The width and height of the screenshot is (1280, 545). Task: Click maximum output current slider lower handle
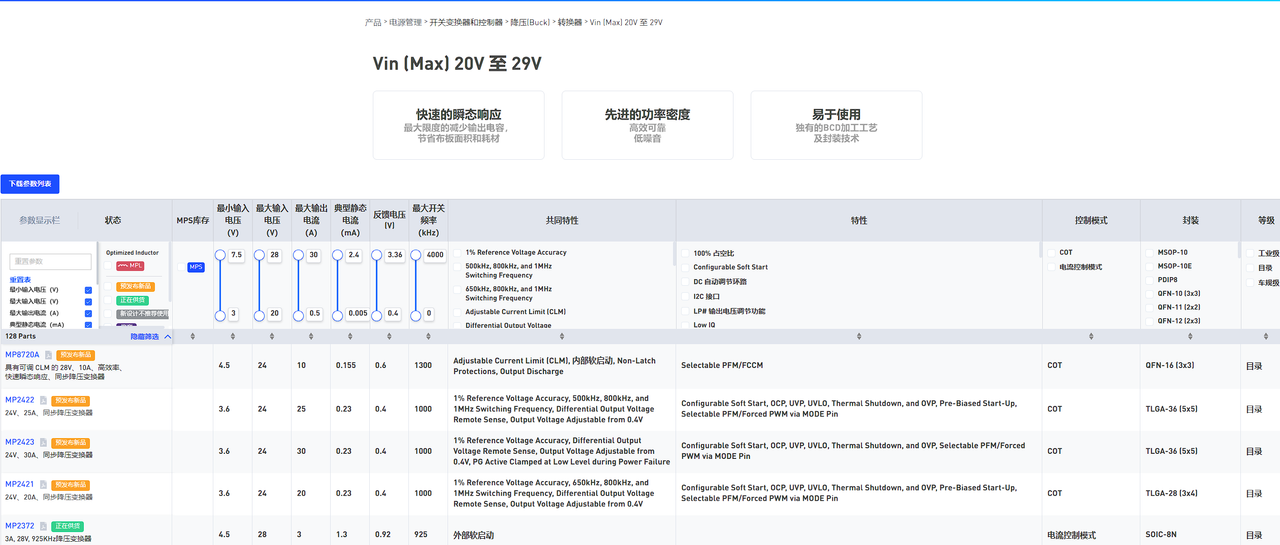click(x=298, y=315)
